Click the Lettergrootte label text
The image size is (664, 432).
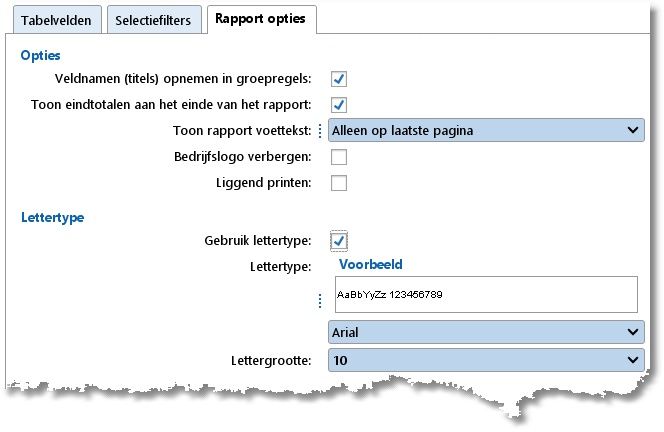(x=266, y=360)
